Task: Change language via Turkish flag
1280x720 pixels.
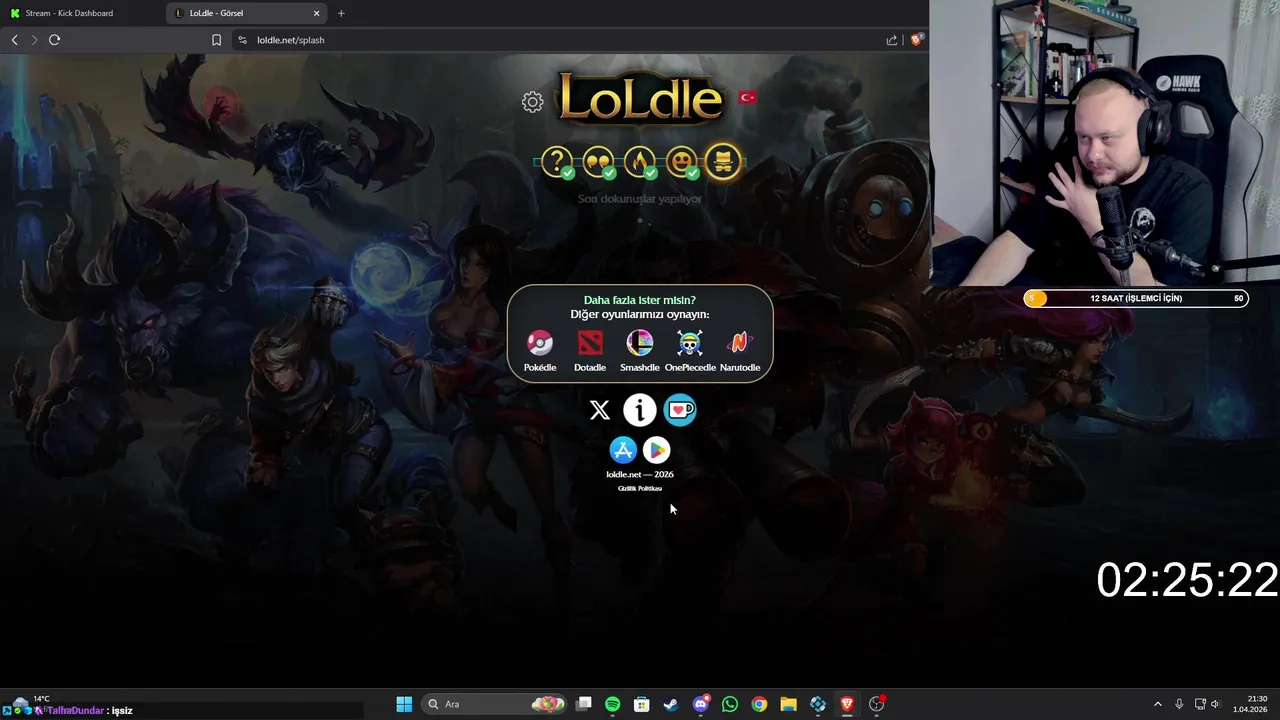Action: (747, 97)
